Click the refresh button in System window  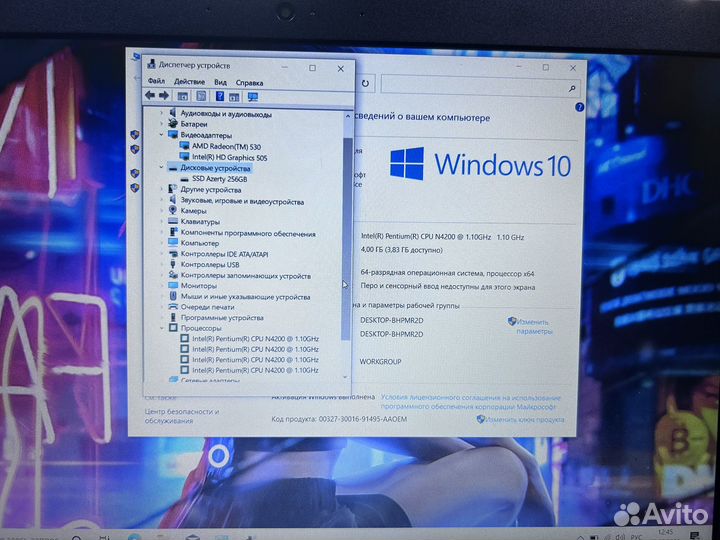365,84
